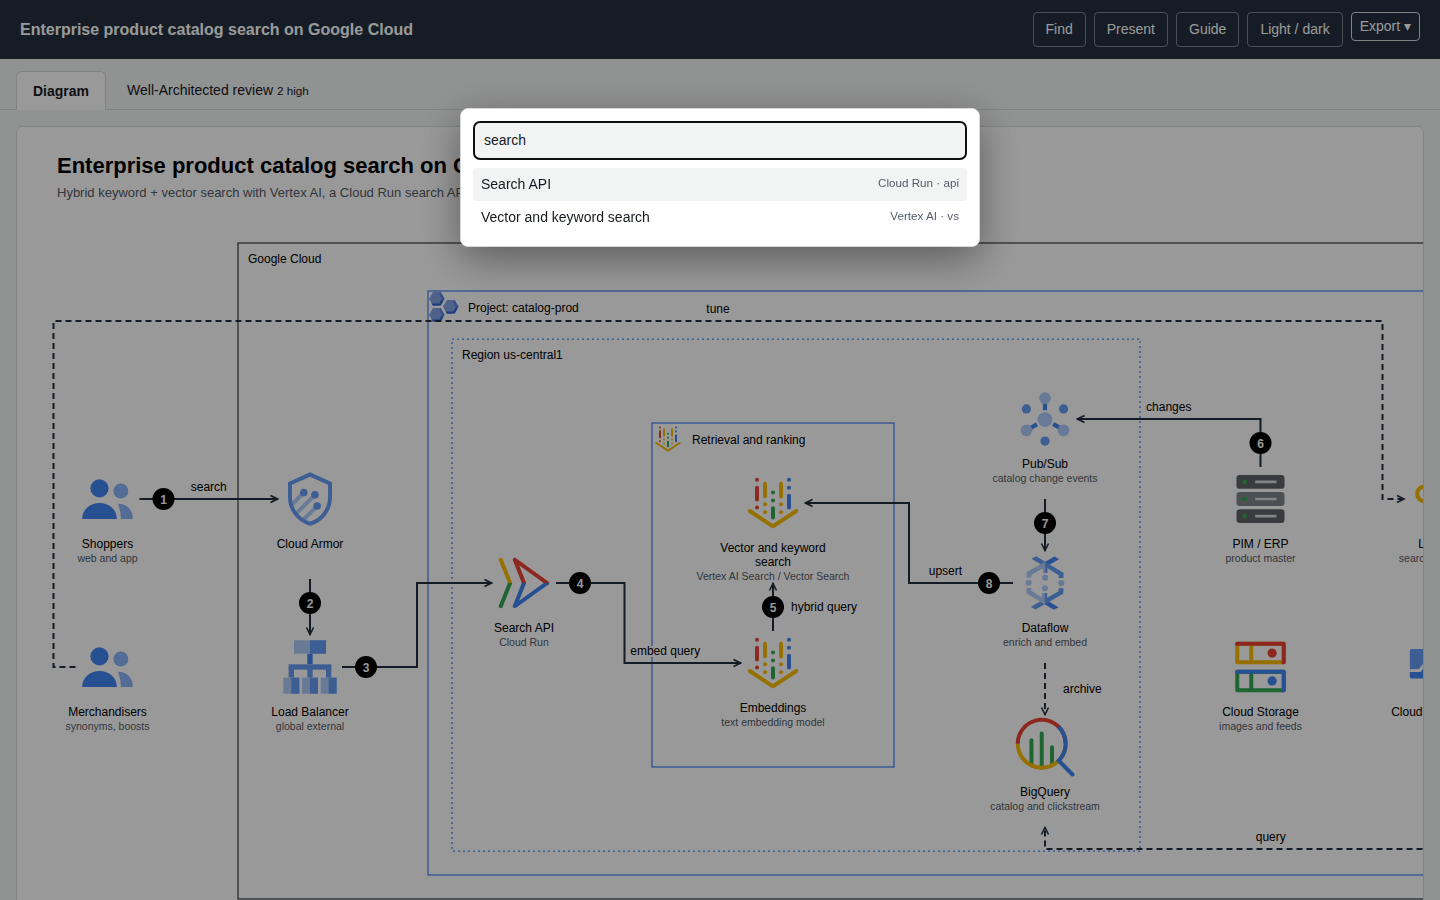Open the Well-Architected review tab
Image resolution: width=1440 pixels, height=900 pixels.
[217, 90]
